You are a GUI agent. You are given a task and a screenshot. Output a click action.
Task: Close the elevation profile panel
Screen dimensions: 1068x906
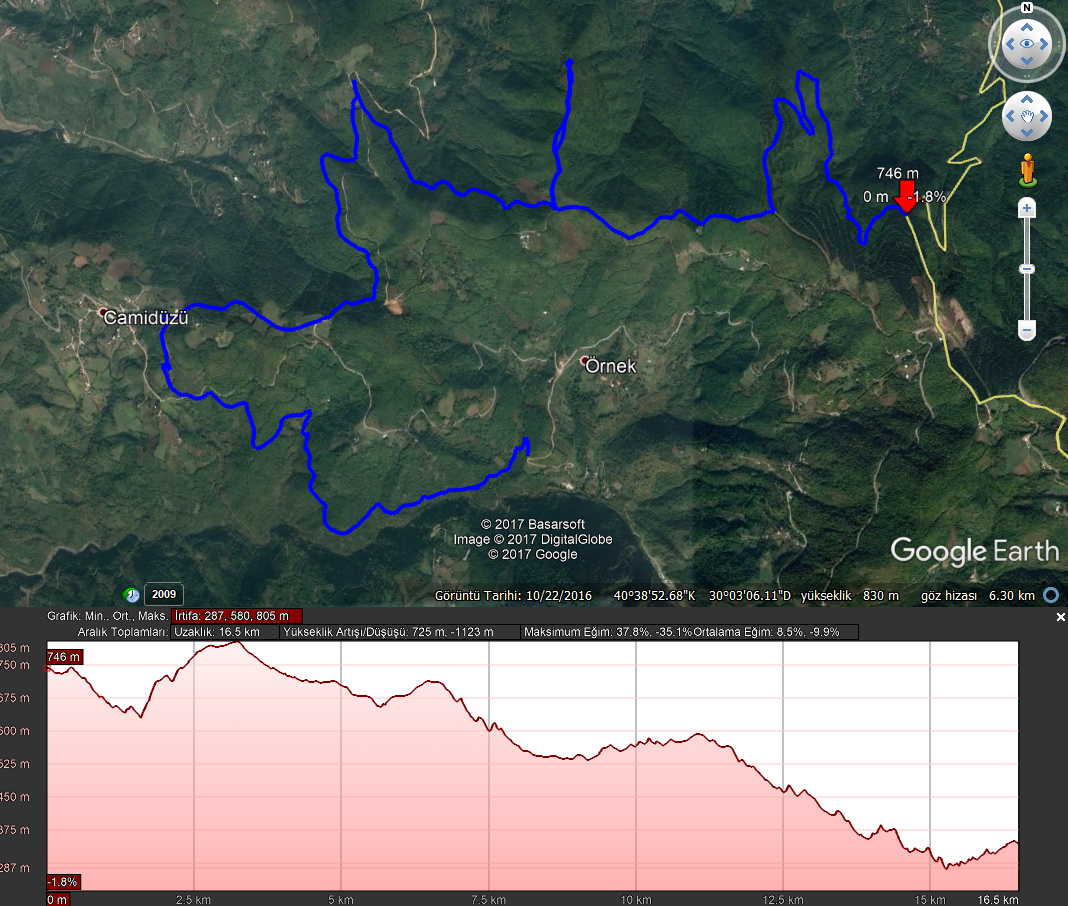coord(1061,618)
